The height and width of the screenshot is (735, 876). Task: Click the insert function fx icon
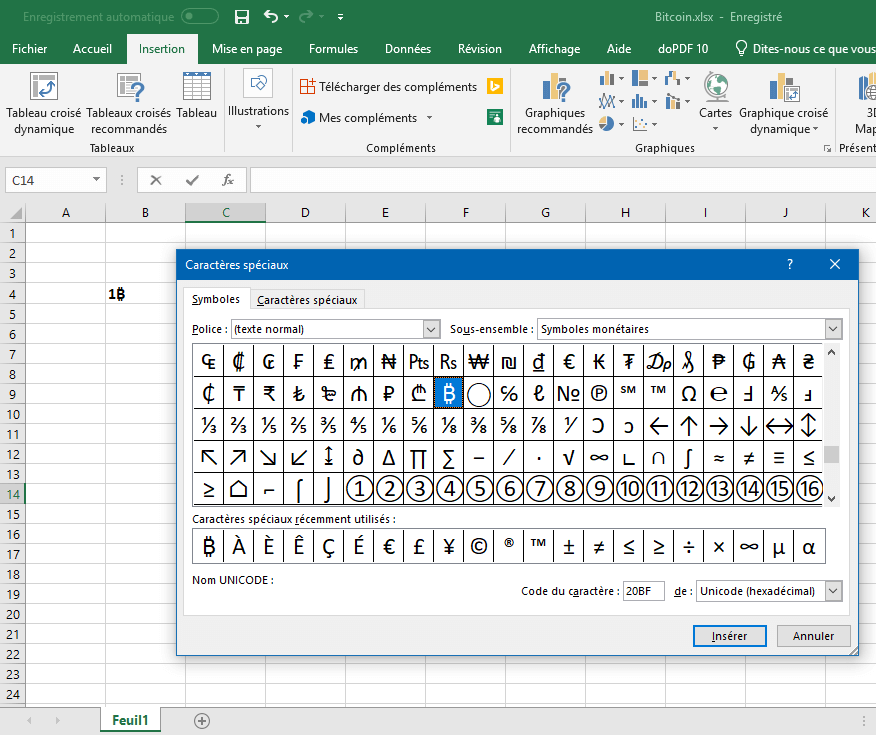click(228, 180)
